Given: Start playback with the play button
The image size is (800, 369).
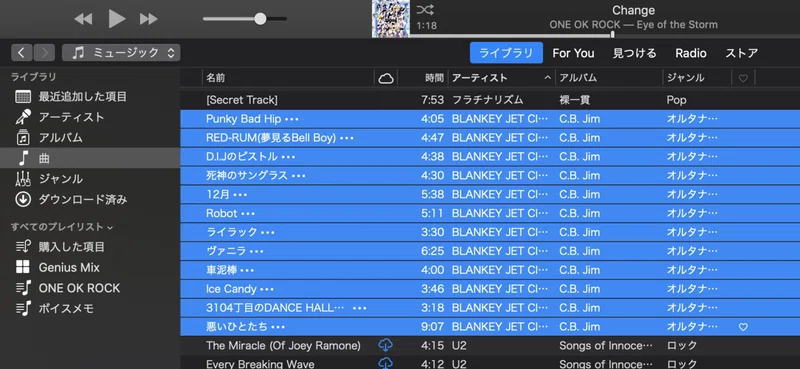Looking at the screenshot, I should pos(117,19).
